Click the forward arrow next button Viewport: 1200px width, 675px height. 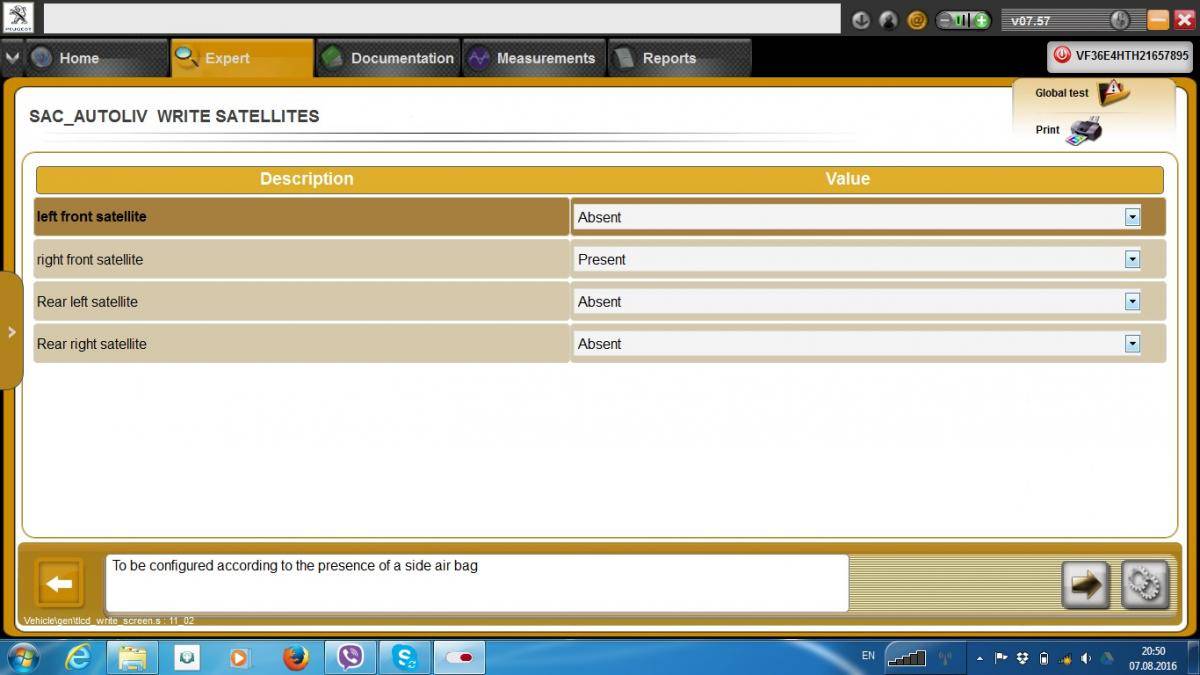point(1085,585)
